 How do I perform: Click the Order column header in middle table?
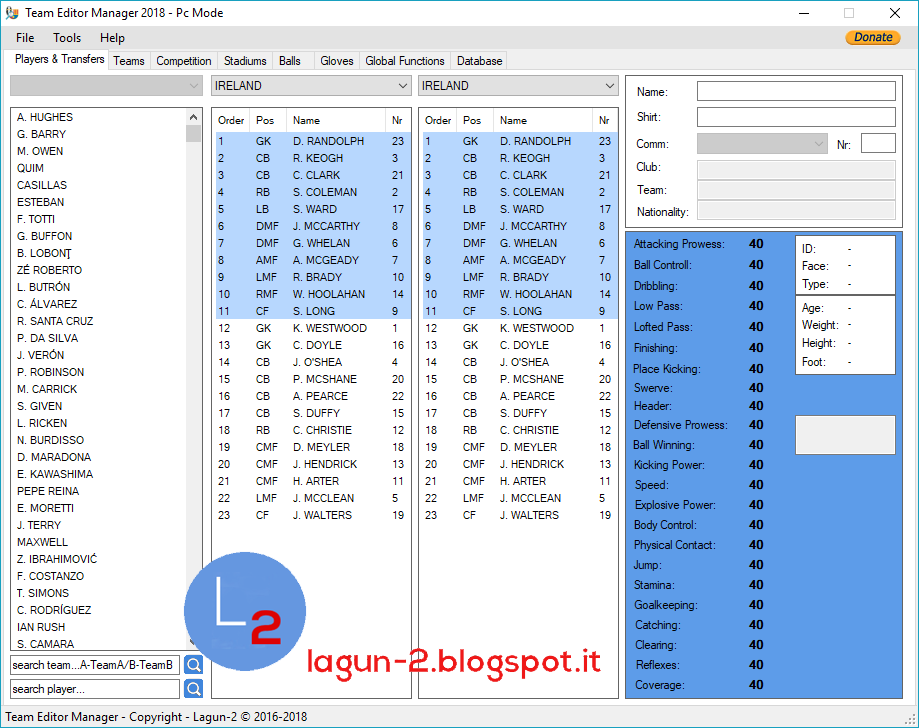[231, 120]
